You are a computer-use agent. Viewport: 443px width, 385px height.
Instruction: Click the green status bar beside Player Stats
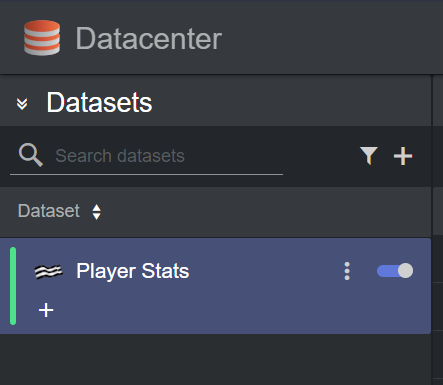13,286
